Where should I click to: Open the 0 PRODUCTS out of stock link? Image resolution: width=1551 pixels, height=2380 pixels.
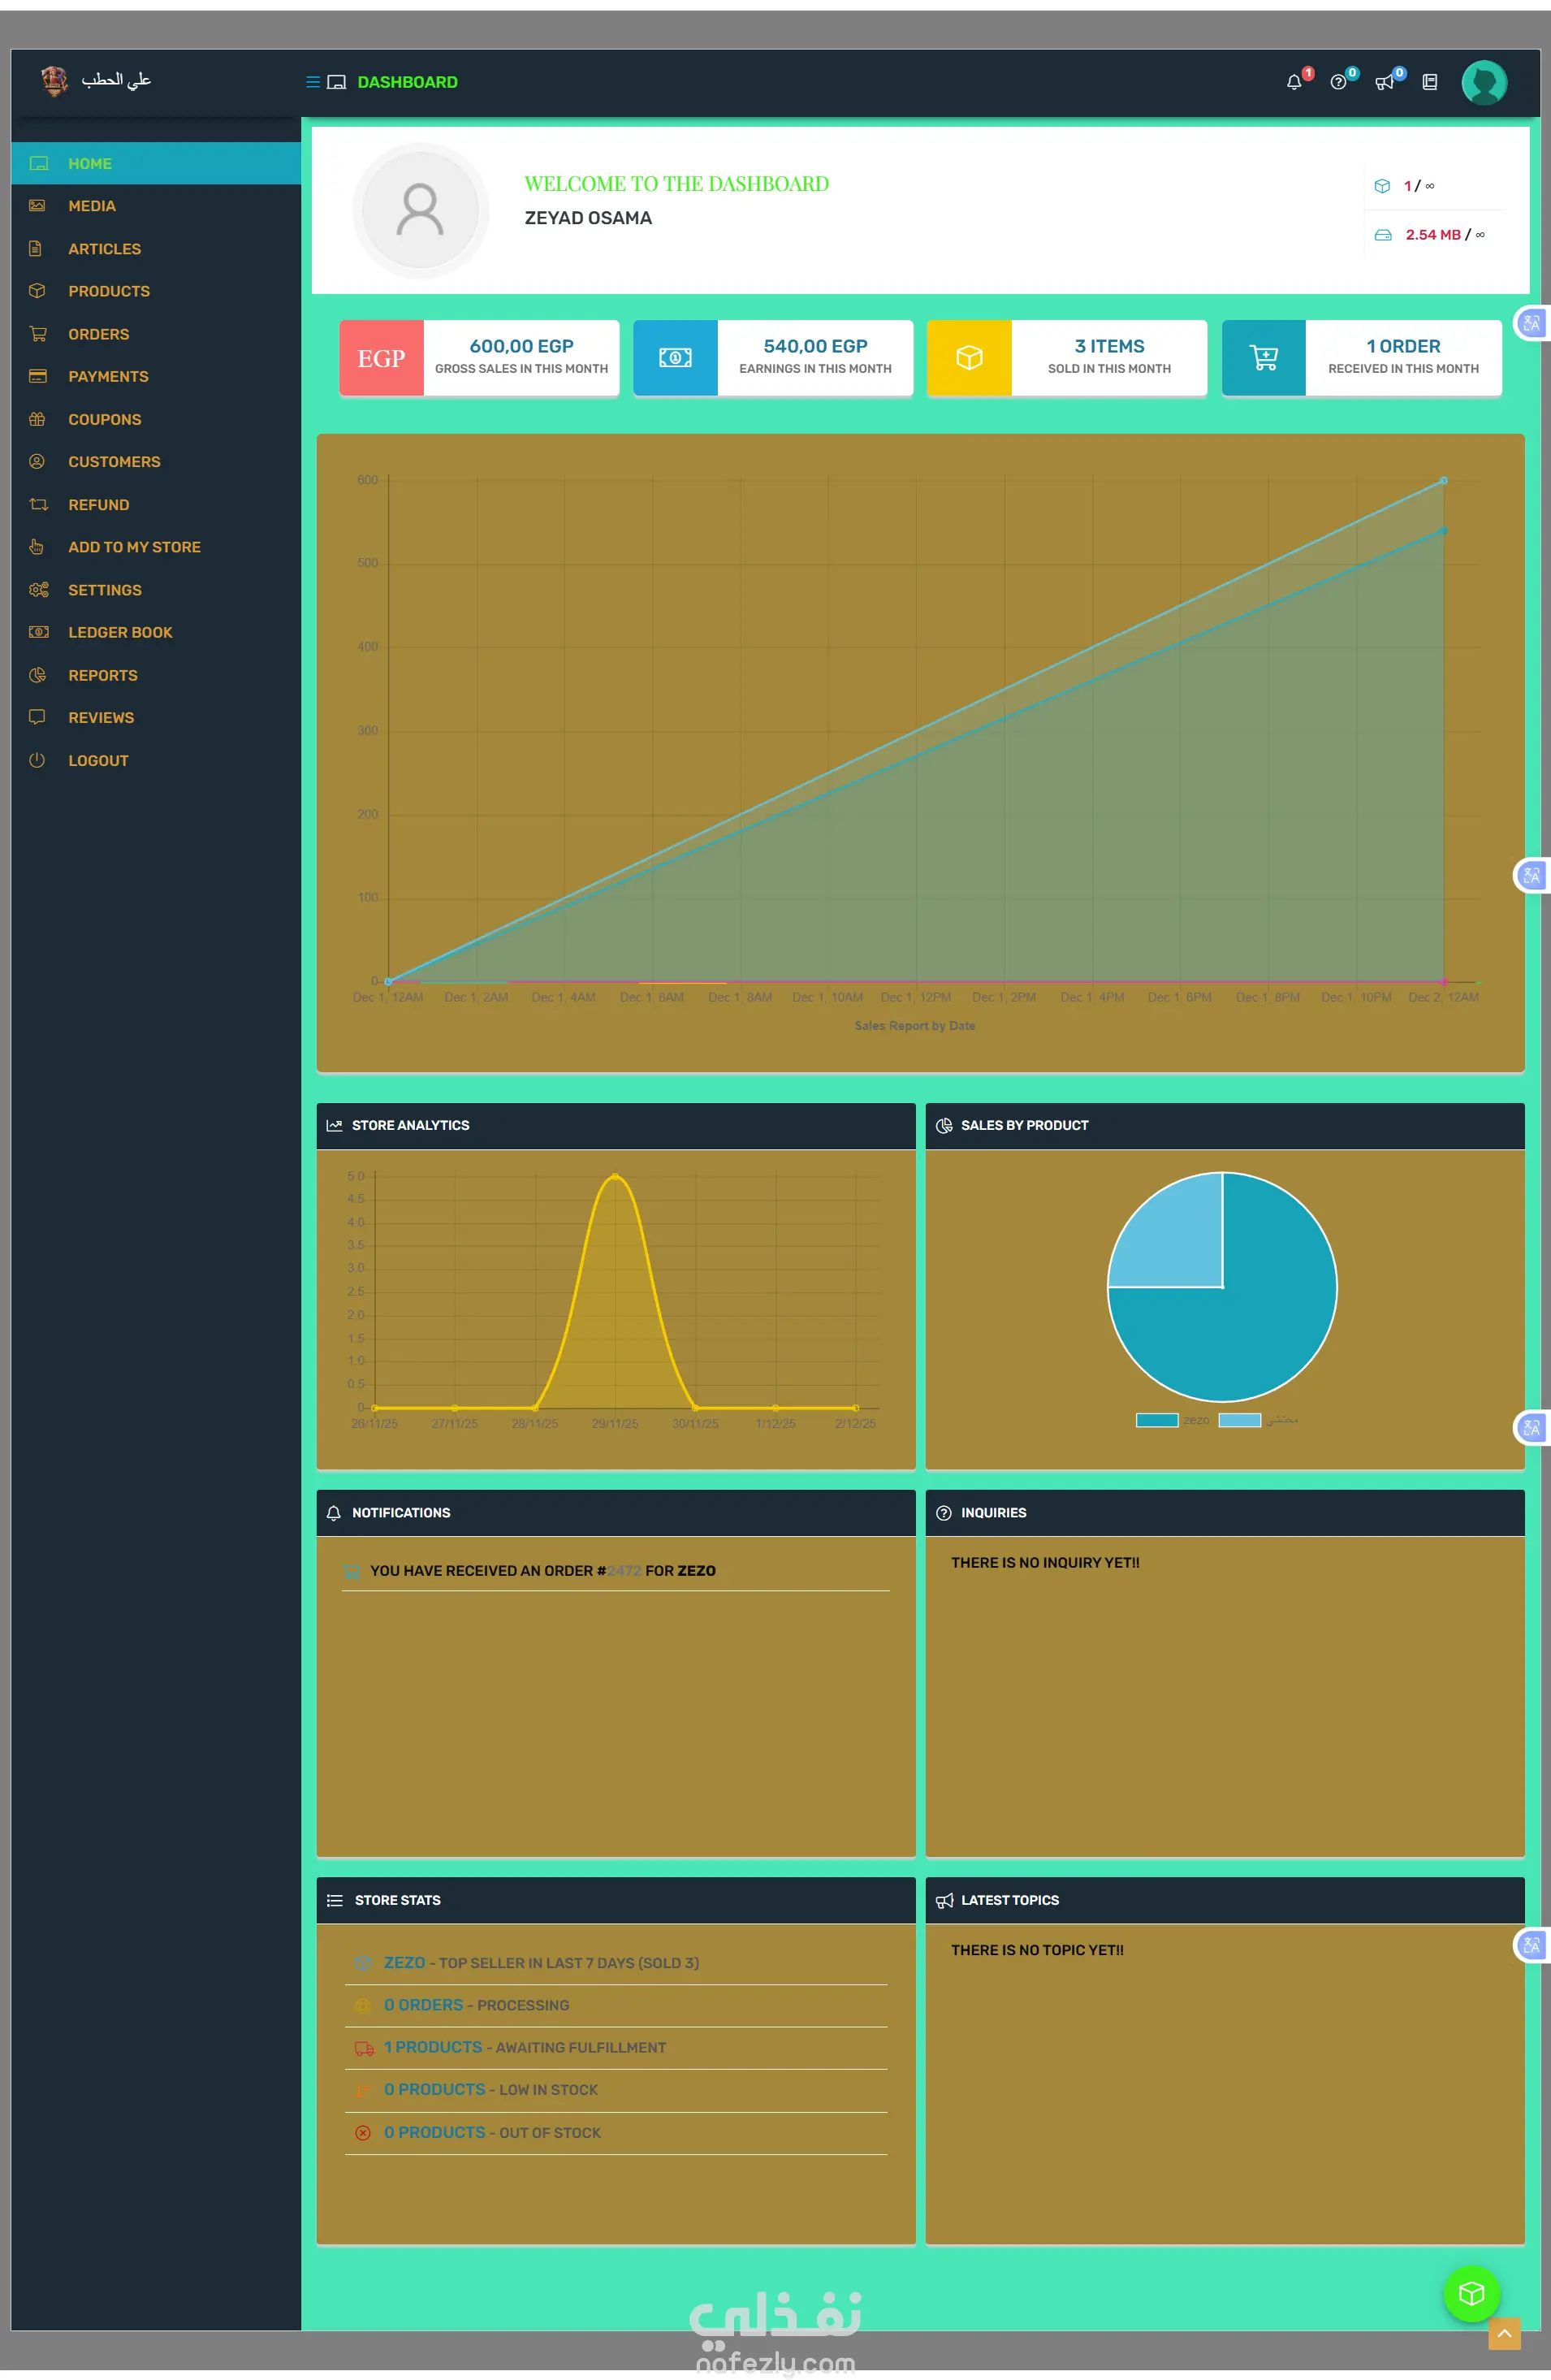click(x=434, y=2132)
